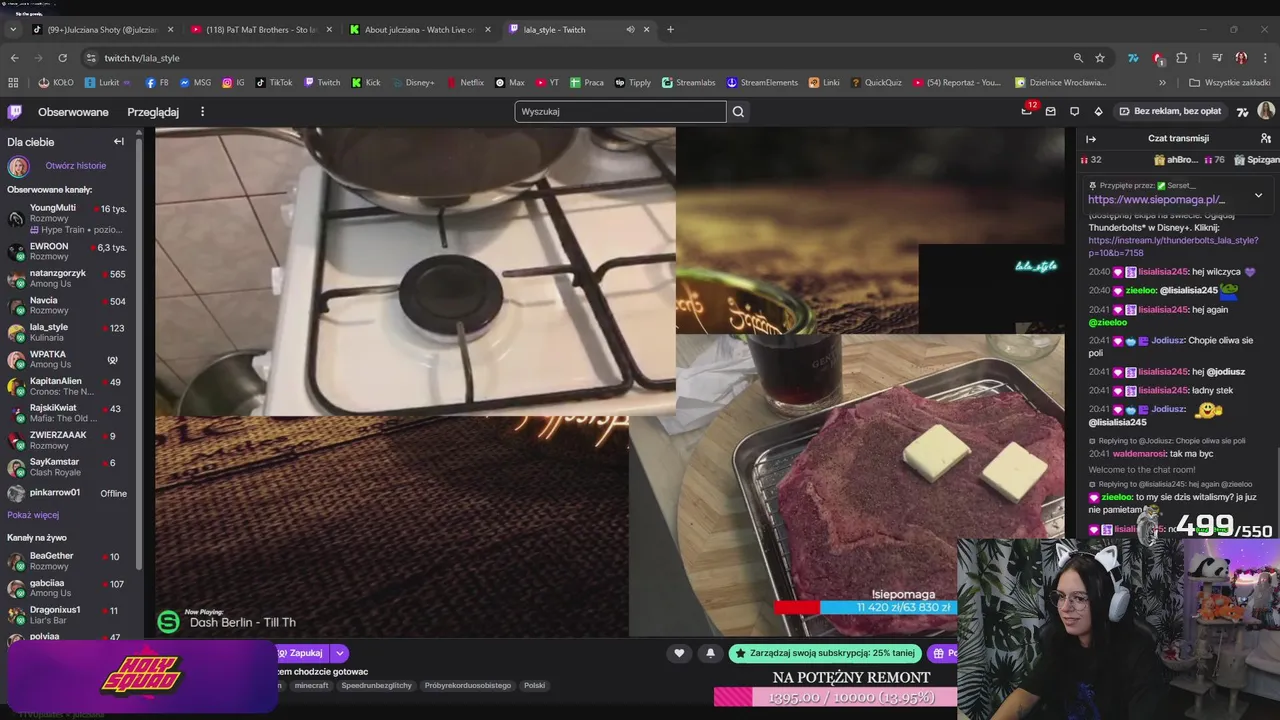1280x720 pixels.
Task: Bookmark this page with the star icon
Action: (x=1100, y=58)
